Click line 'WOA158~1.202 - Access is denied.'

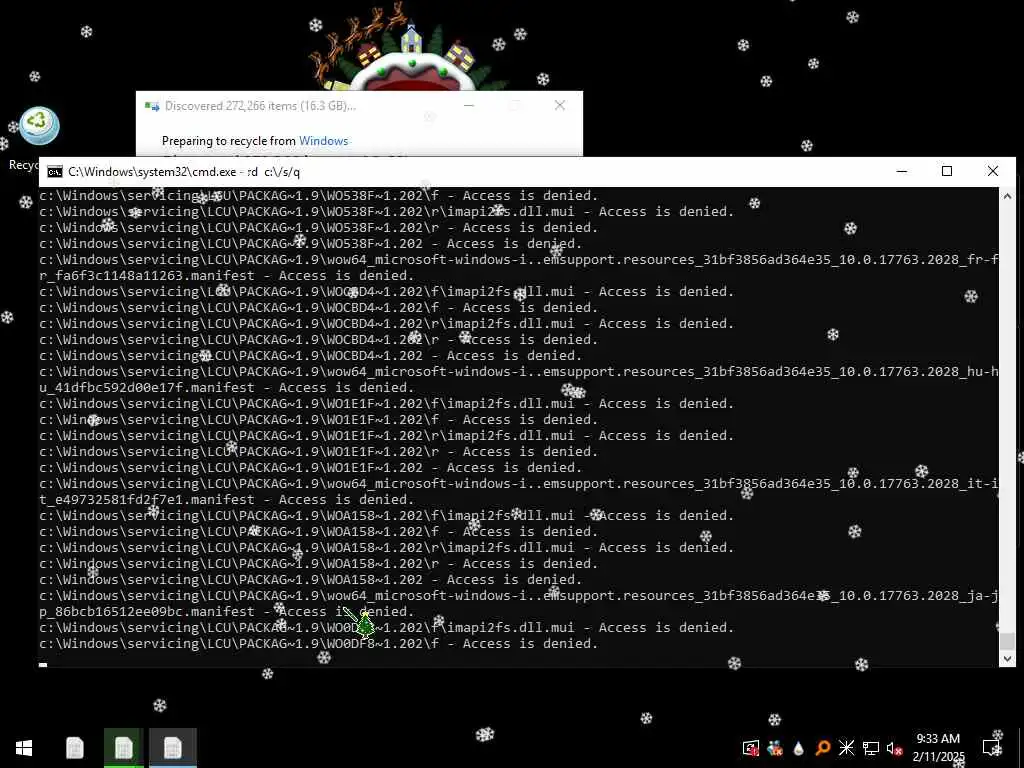(x=310, y=580)
